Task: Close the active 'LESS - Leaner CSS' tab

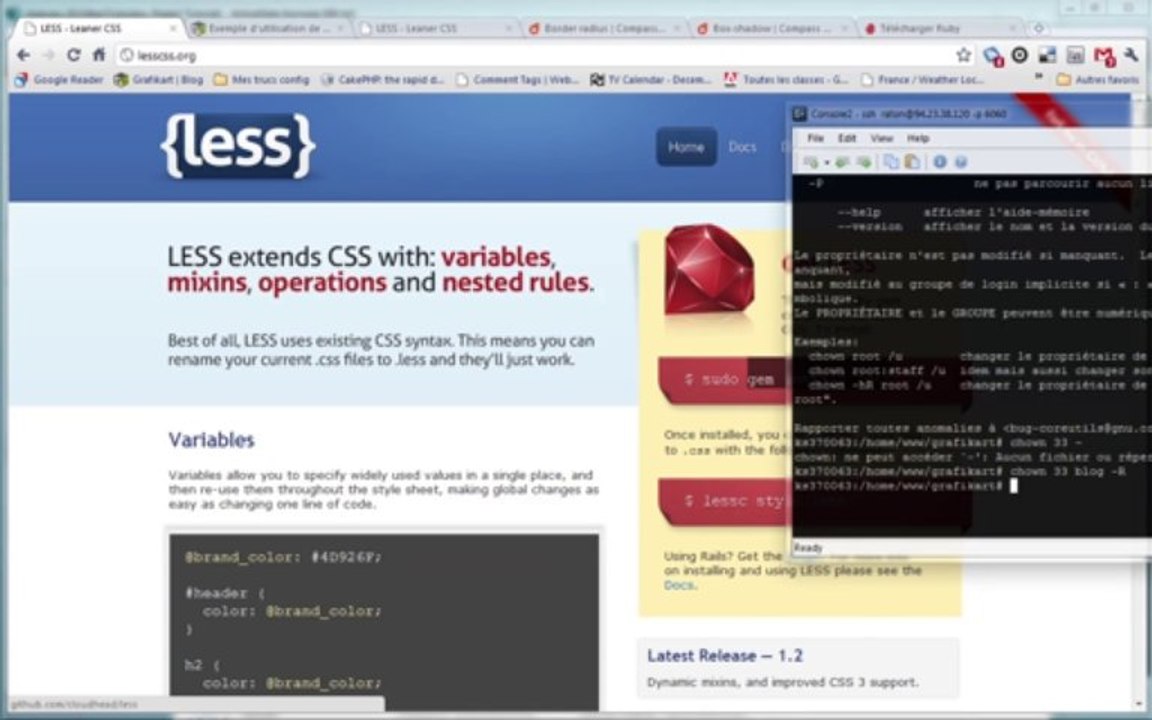Action: 174,29
